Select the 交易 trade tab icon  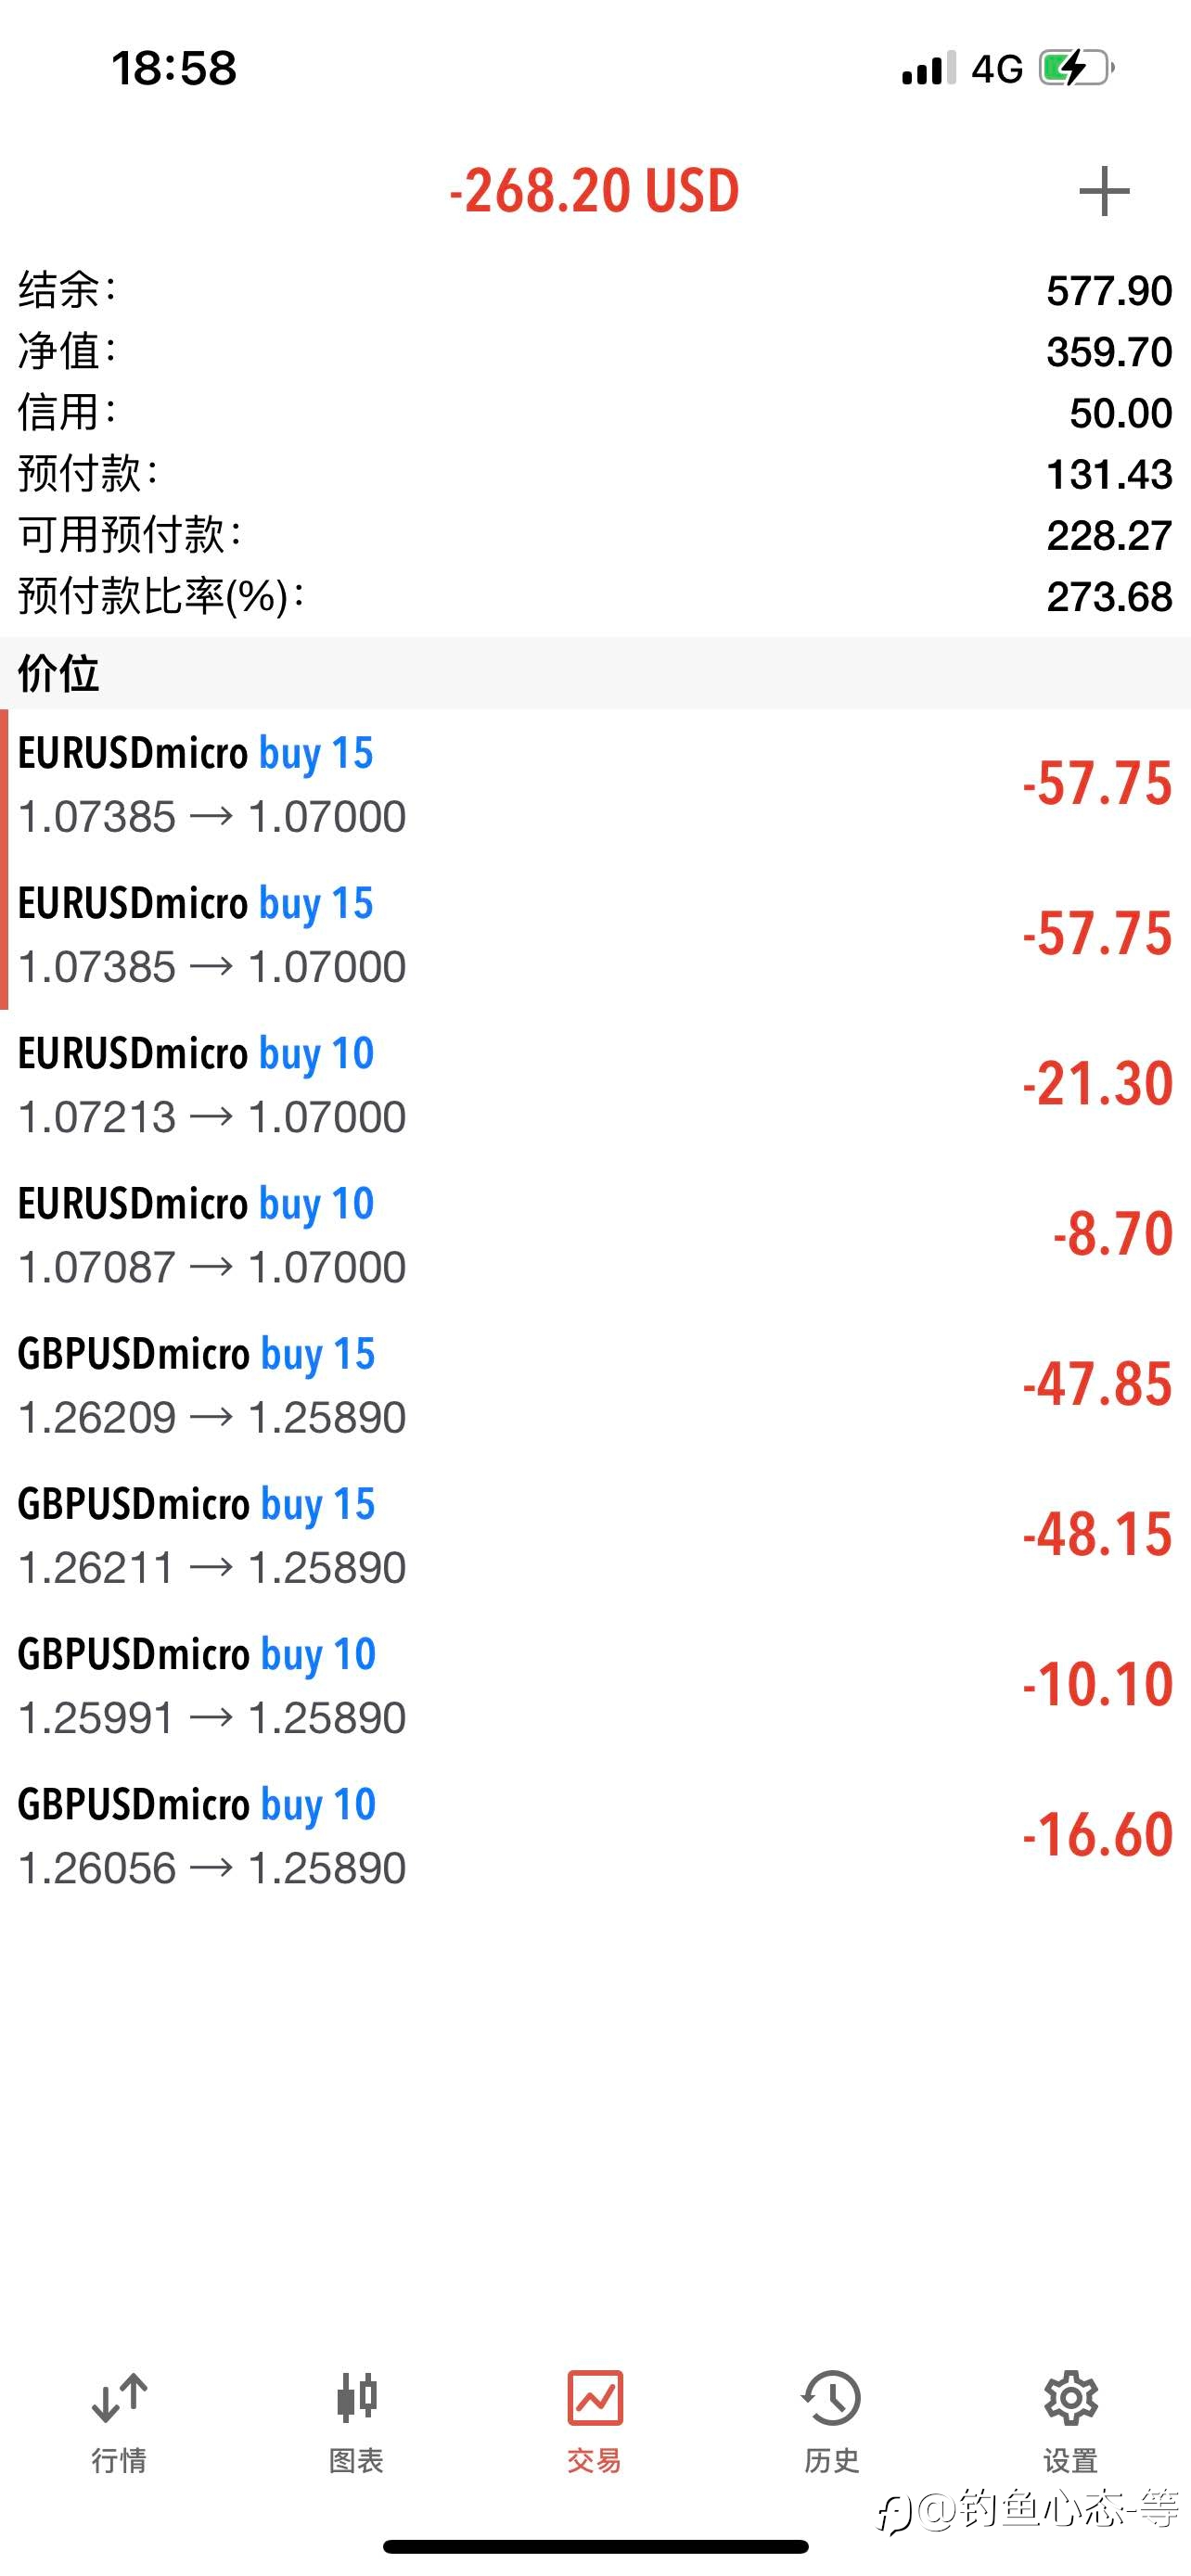(595, 2398)
